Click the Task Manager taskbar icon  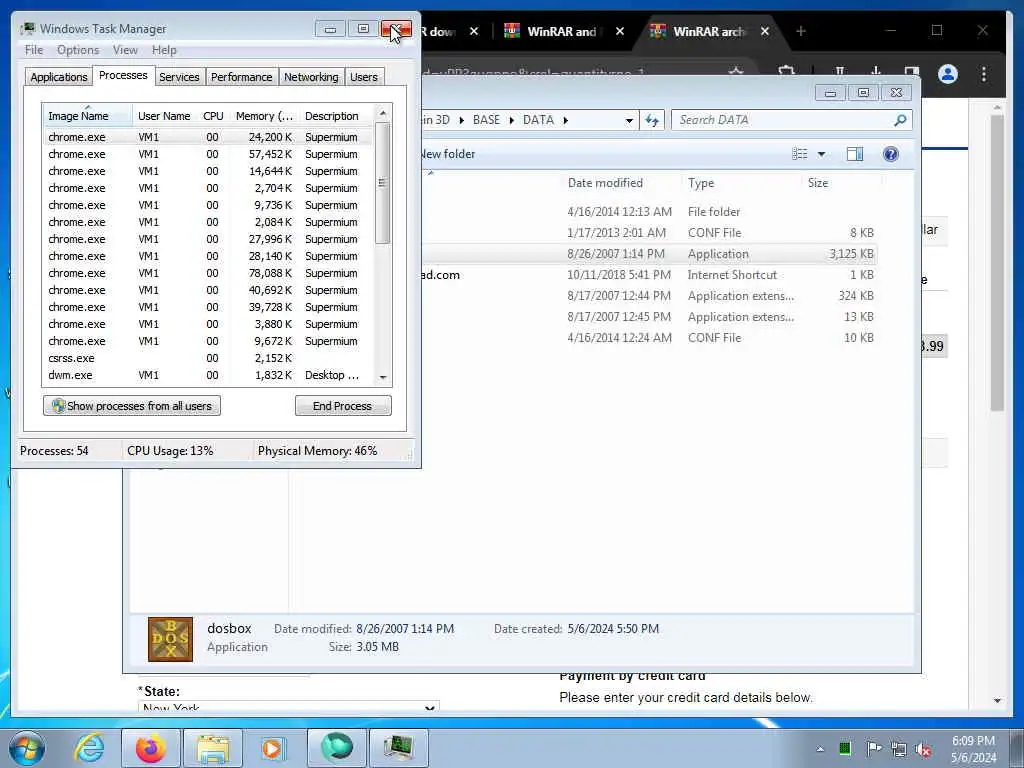pos(398,748)
